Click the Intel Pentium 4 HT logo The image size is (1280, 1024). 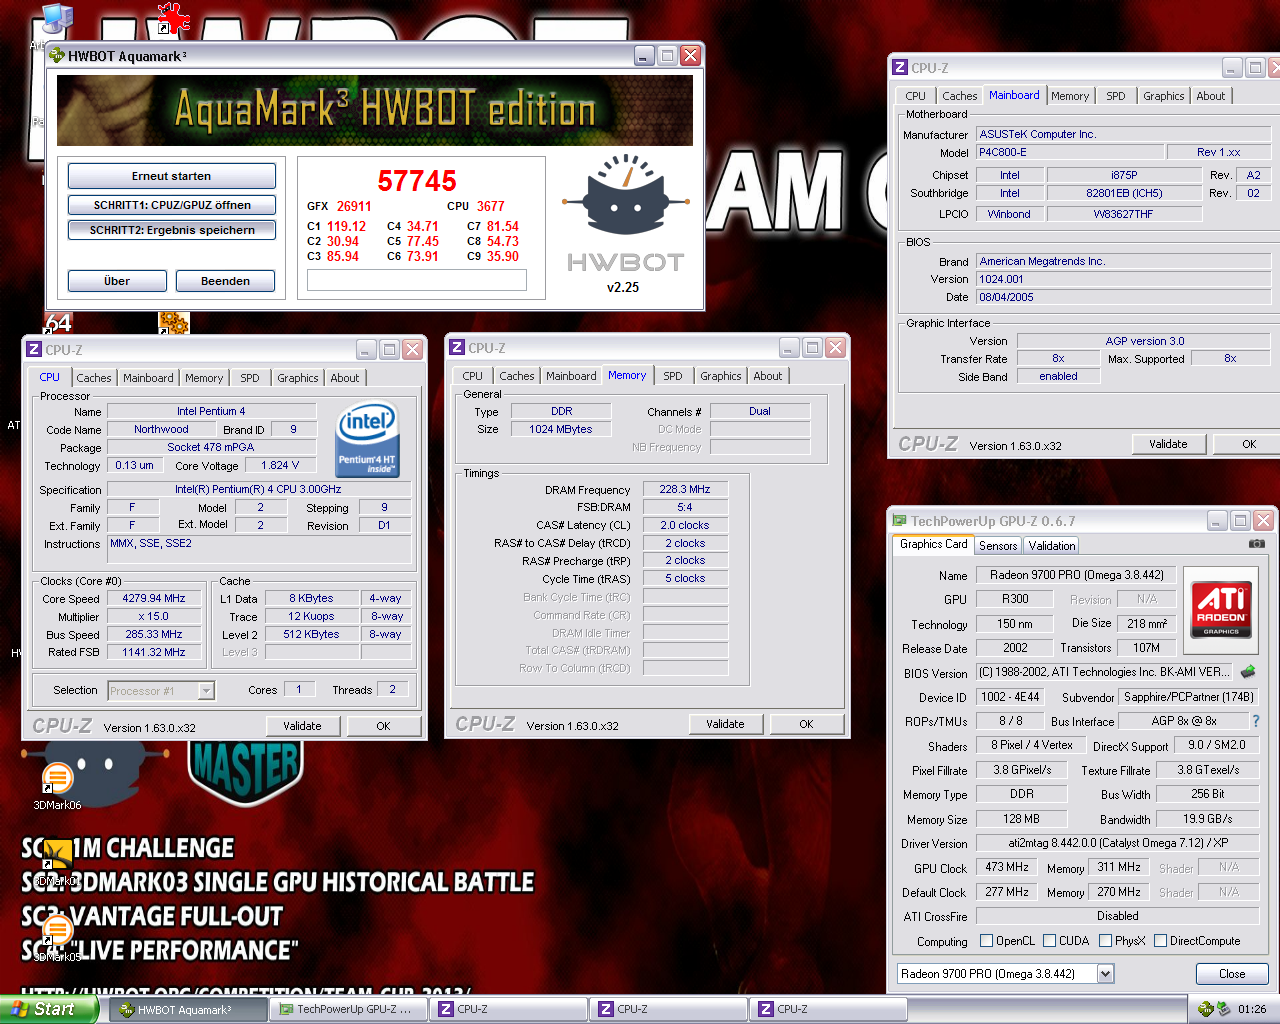(x=368, y=438)
